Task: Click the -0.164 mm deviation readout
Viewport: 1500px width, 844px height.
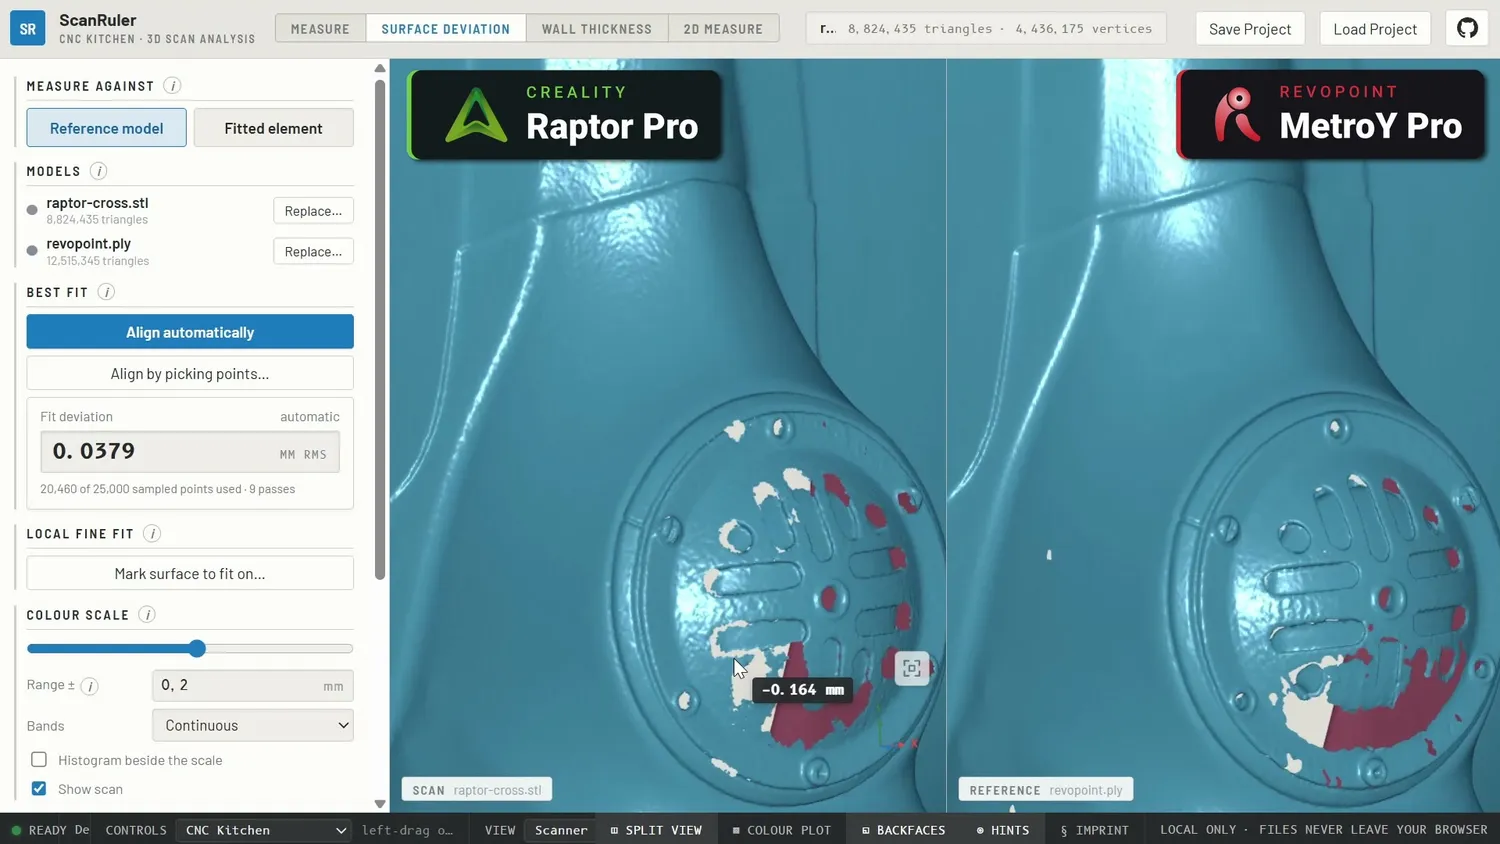Action: [803, 690]
